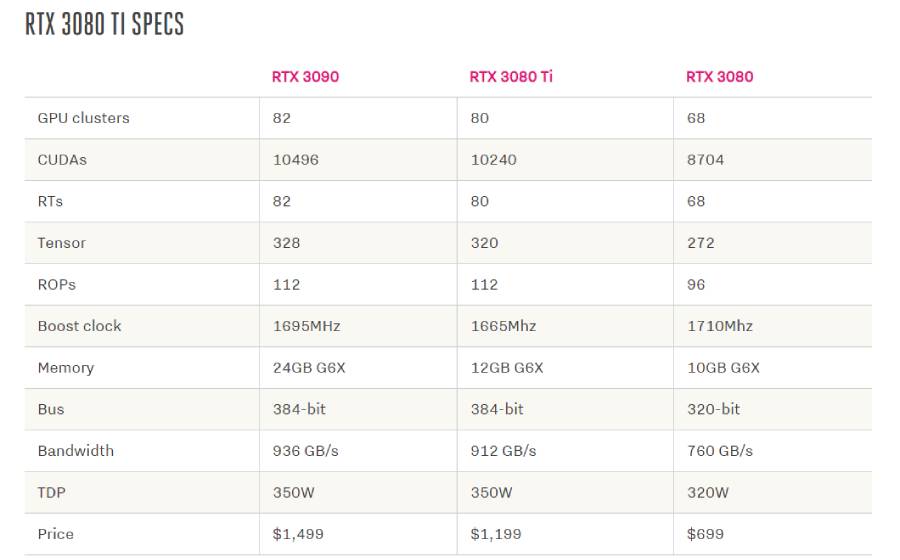Select the ROPs row label
Screen dimensions: 900x560
(56, 285)
